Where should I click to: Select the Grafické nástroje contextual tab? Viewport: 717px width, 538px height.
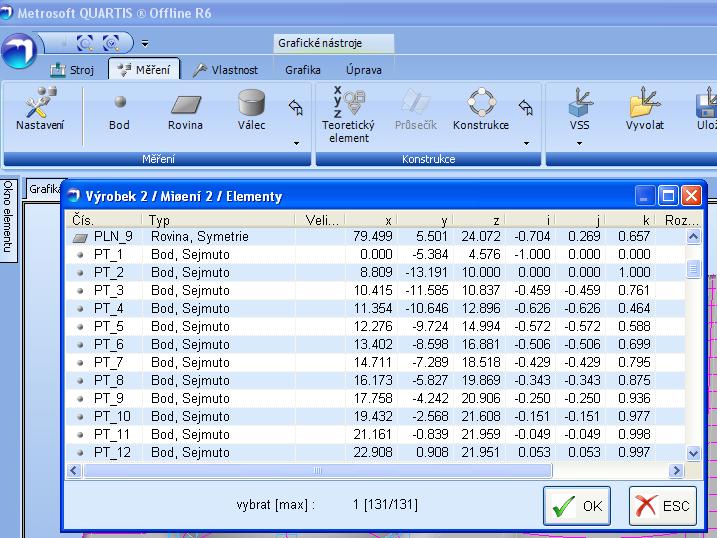click(x=333, y=43)
